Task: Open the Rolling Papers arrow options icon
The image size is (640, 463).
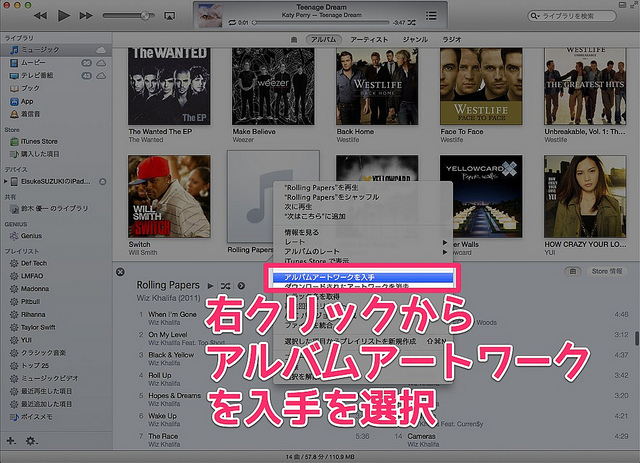Action: click(x=241, y=286)
